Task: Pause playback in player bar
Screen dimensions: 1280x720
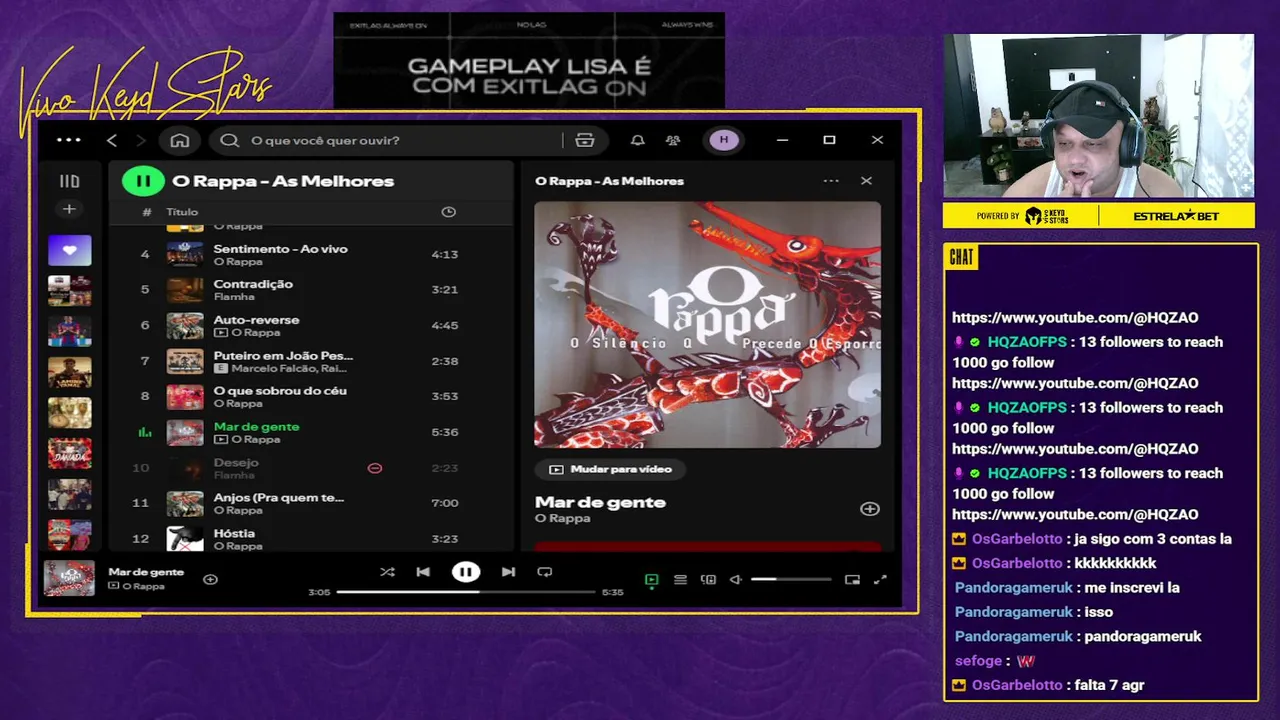Action: pyautogui.click(x=466, y=572)
